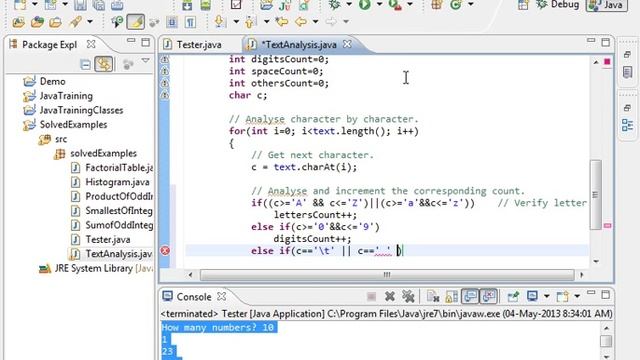The height and width of the screenshot is (360, 640).
Task: Click the Open Type toolbar icon
Action: click(x=38, y=22)
